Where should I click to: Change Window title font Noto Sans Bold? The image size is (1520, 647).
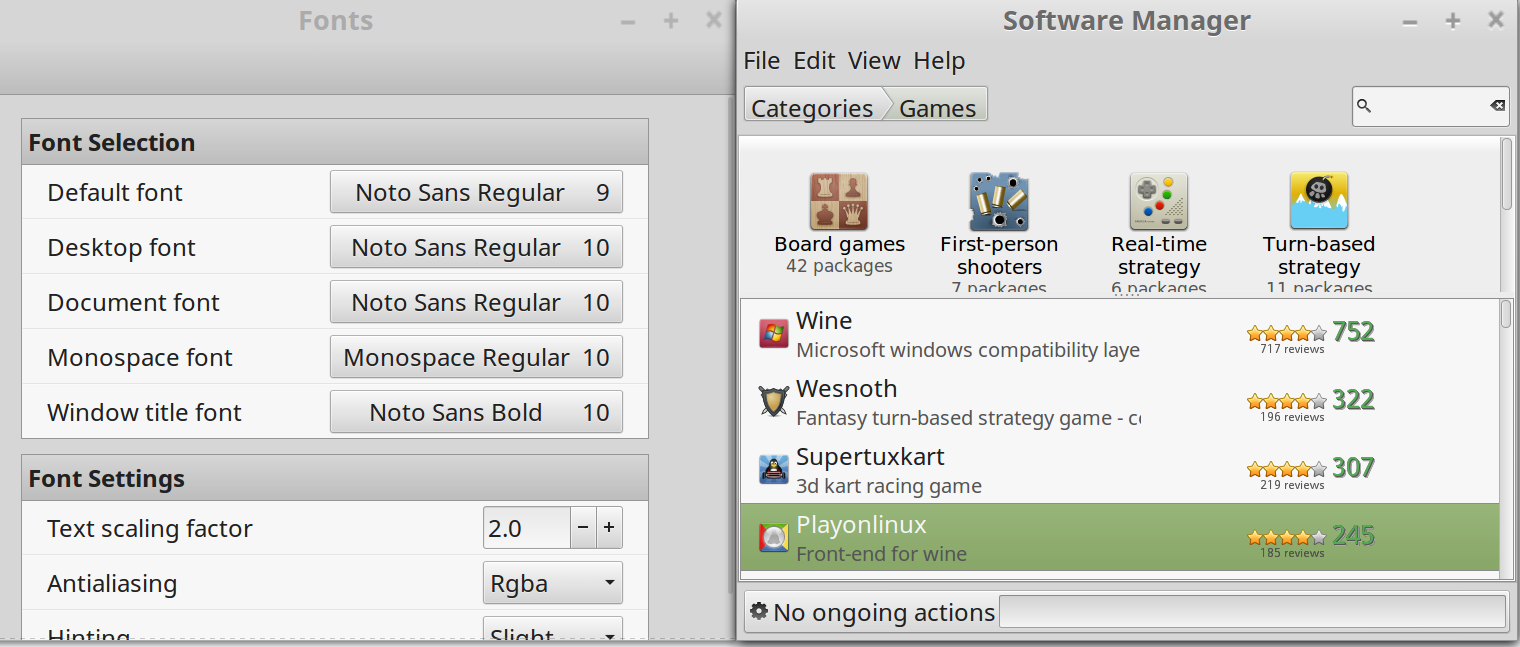[x=476, y=412]
